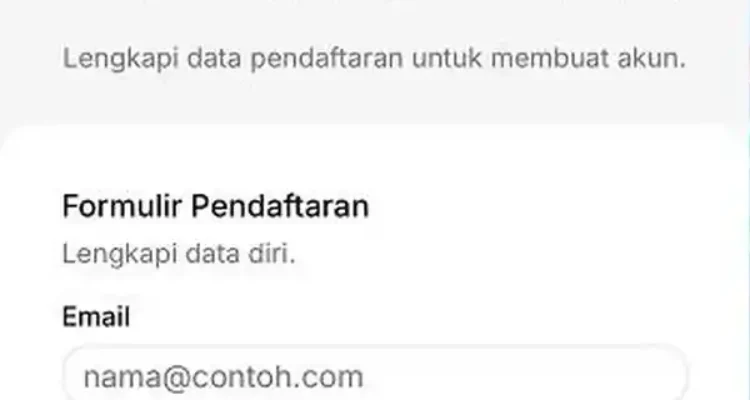Select the Email field label
The width and height of the screenshot is (750, 400).
click(96, 318)
